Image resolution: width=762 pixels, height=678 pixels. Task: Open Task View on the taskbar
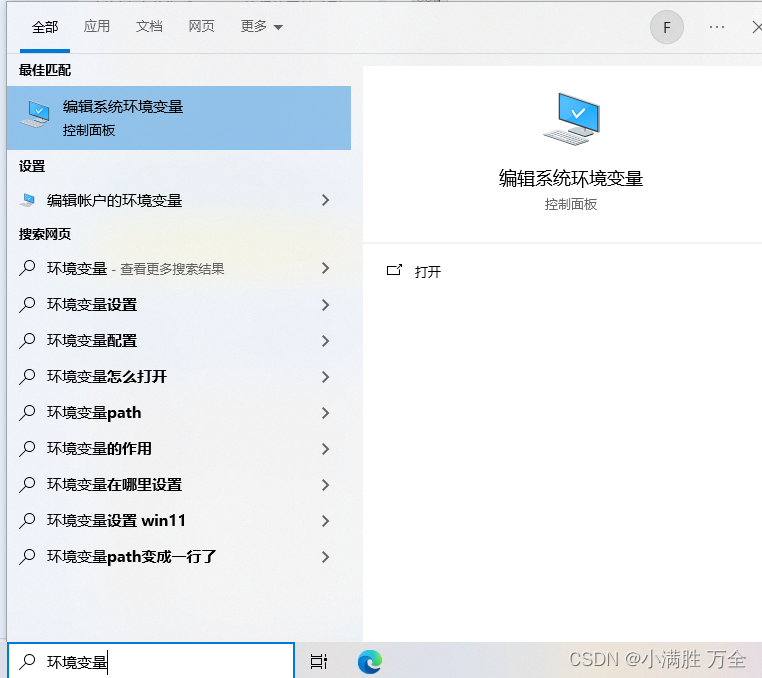[x=318, y=661]
